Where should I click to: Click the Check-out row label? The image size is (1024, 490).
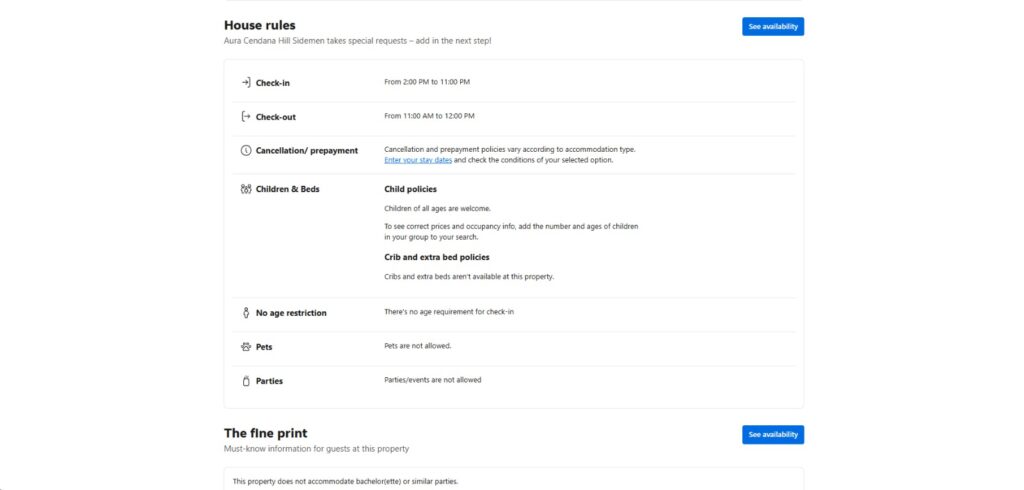pos(276,117)
